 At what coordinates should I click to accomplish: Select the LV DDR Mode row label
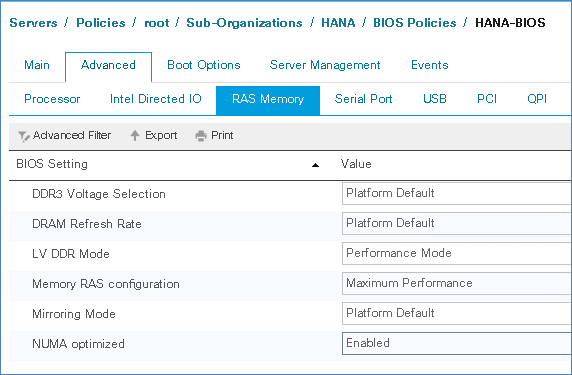[71, 254]
